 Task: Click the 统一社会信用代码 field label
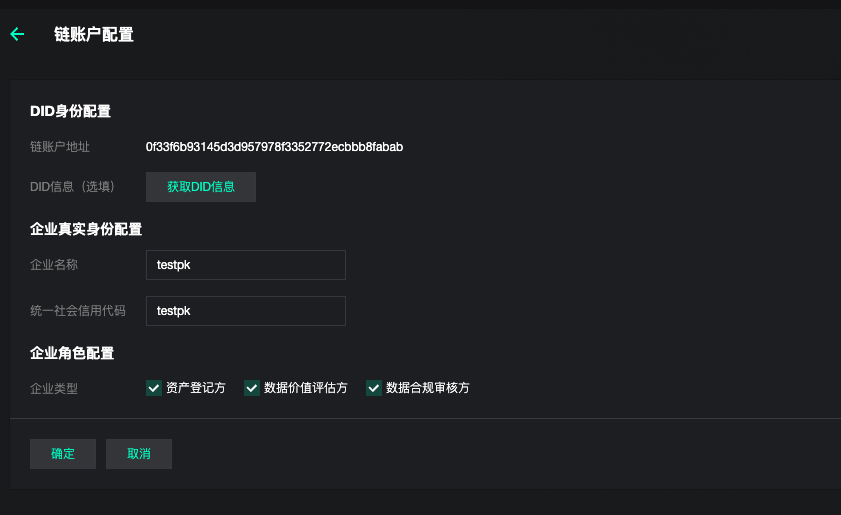(x=78, y=311)
